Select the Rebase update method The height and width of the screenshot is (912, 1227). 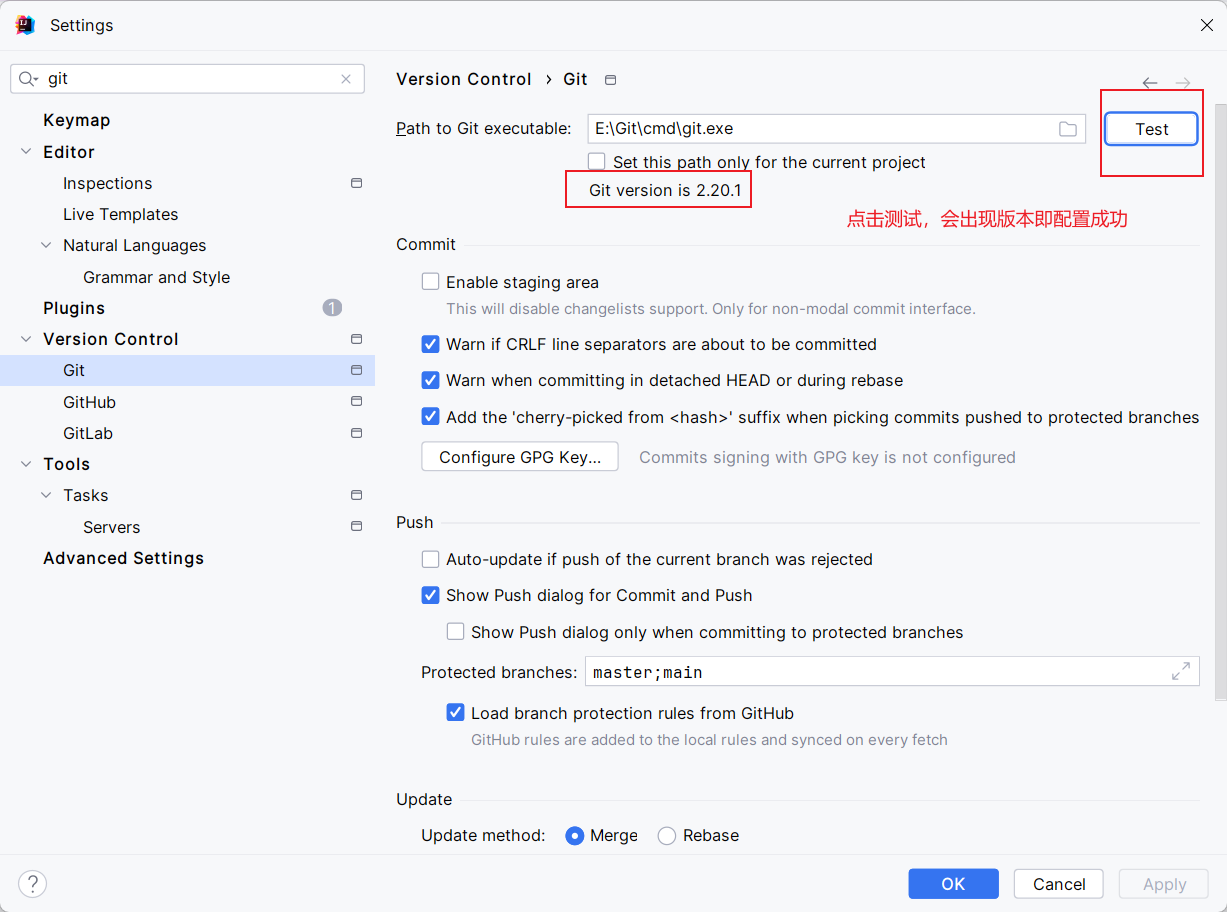tap(667, 836)
